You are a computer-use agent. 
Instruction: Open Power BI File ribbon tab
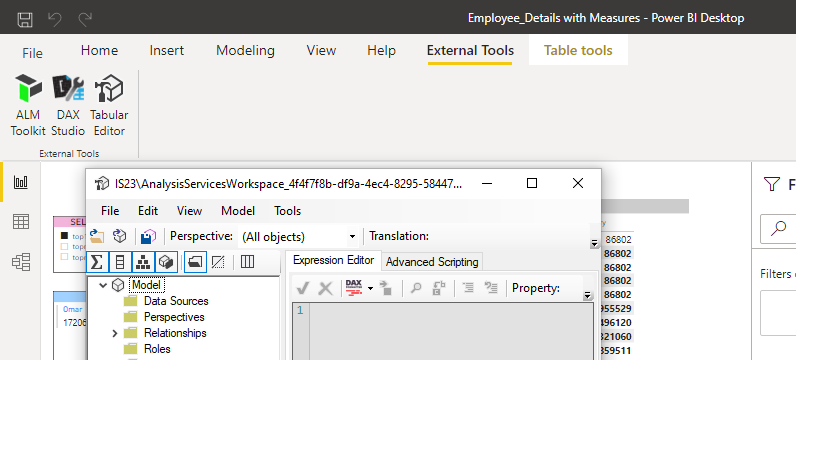click(x=32, y=53)
